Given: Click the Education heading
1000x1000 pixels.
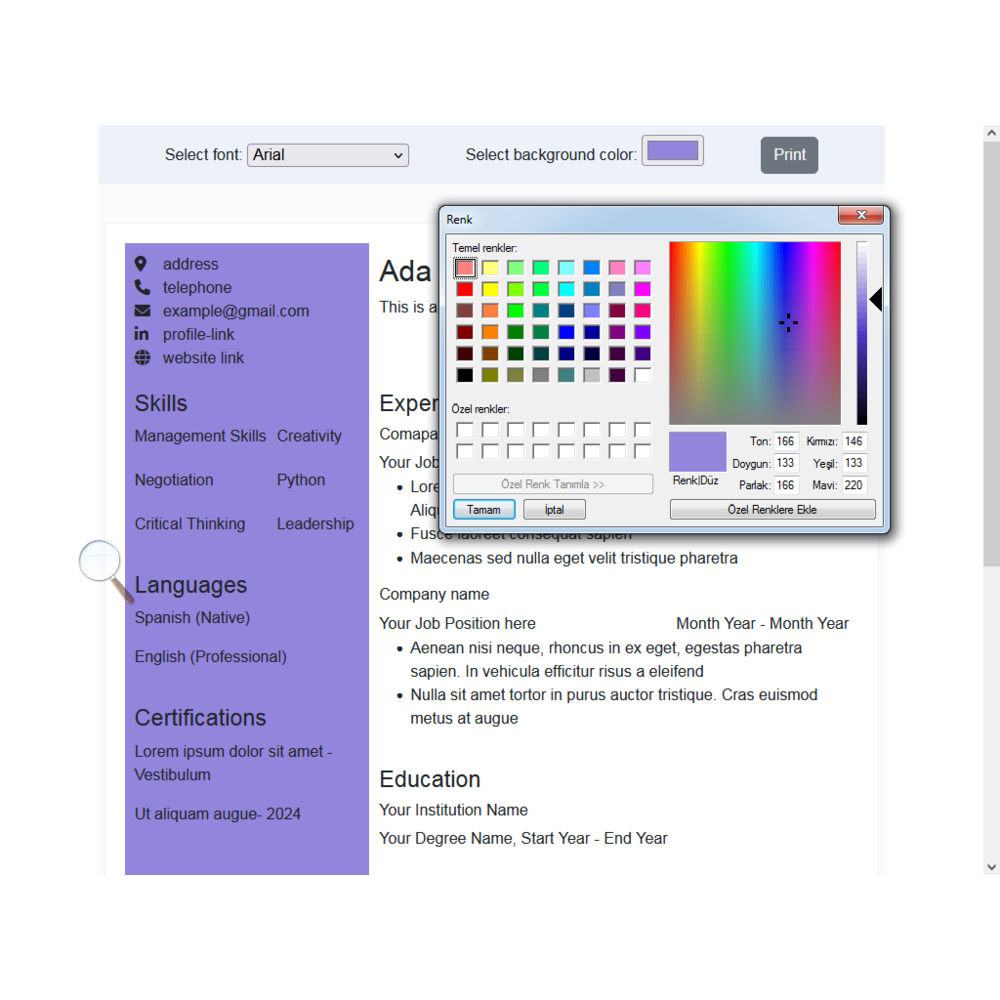Looking at the screenshot, I should [x=430, y=779].
